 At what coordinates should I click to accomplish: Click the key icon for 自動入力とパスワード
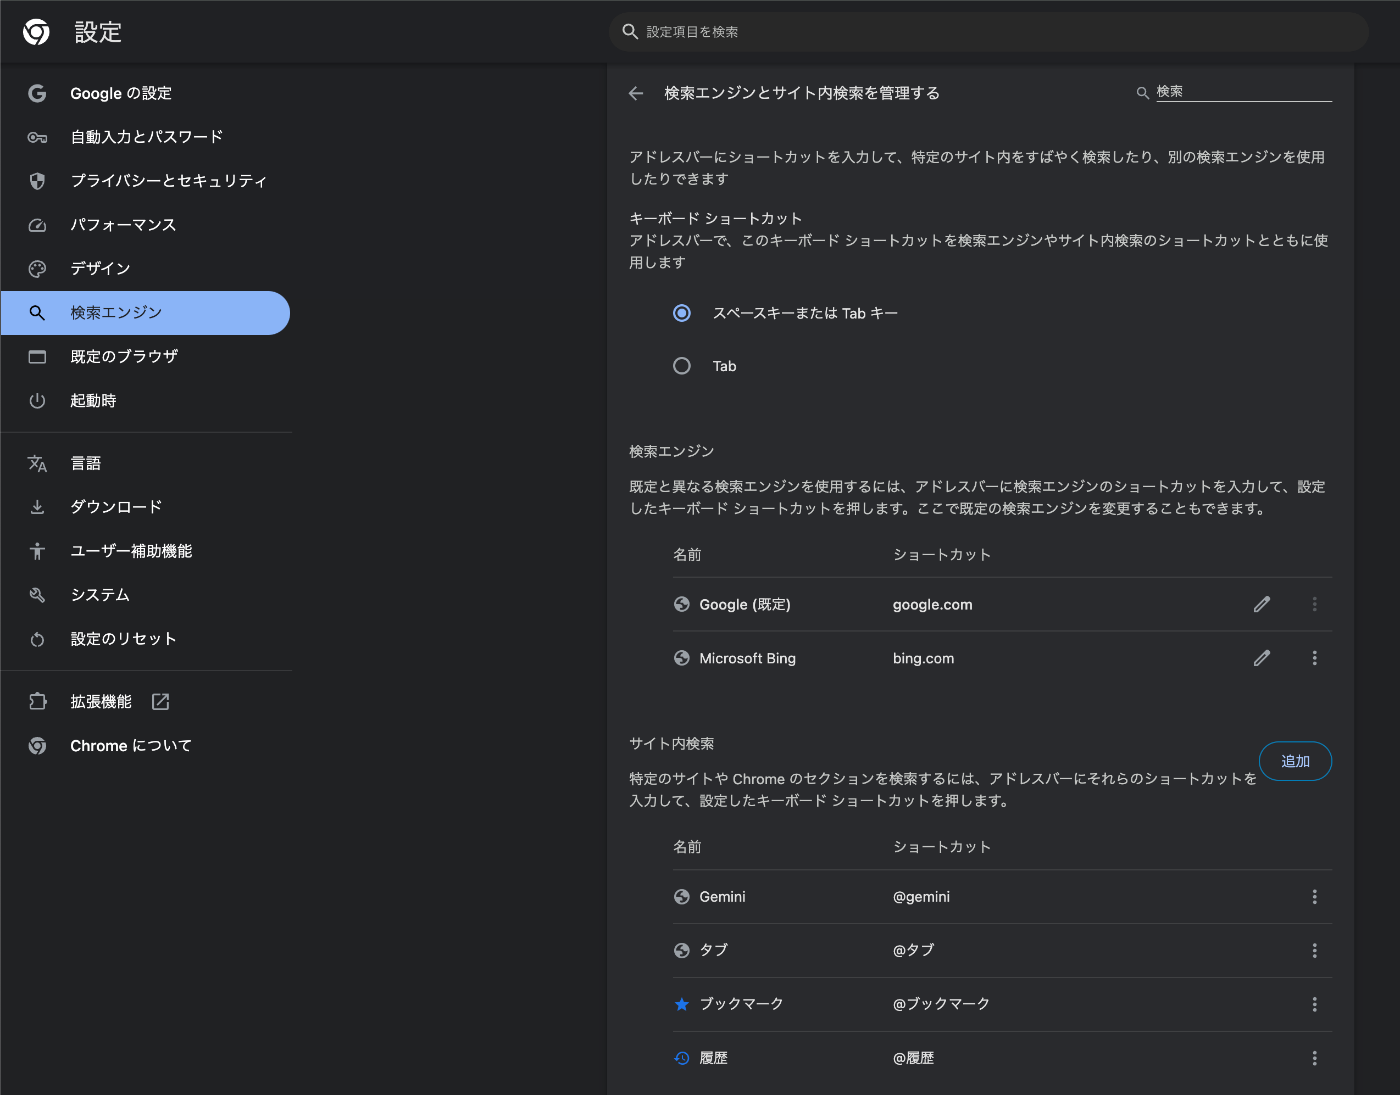(x=37, y=137)
